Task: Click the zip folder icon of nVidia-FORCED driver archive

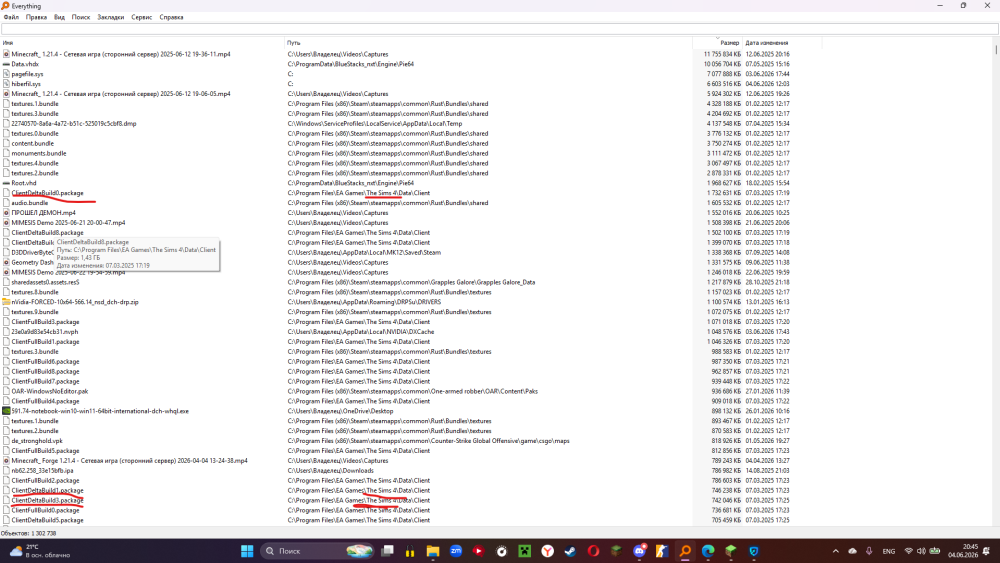Action: coord(6,302)
